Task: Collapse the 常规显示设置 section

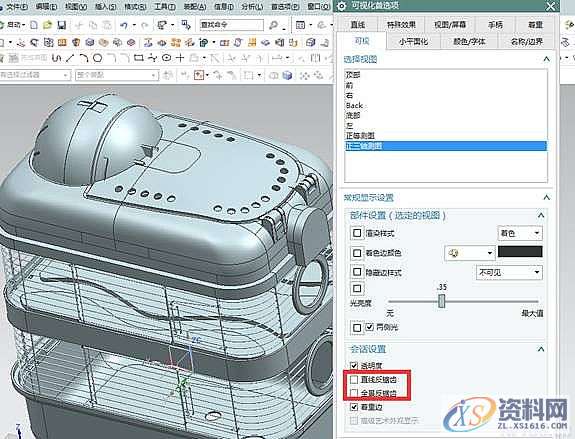Action: pyautogui.click(x=547, y=198)
